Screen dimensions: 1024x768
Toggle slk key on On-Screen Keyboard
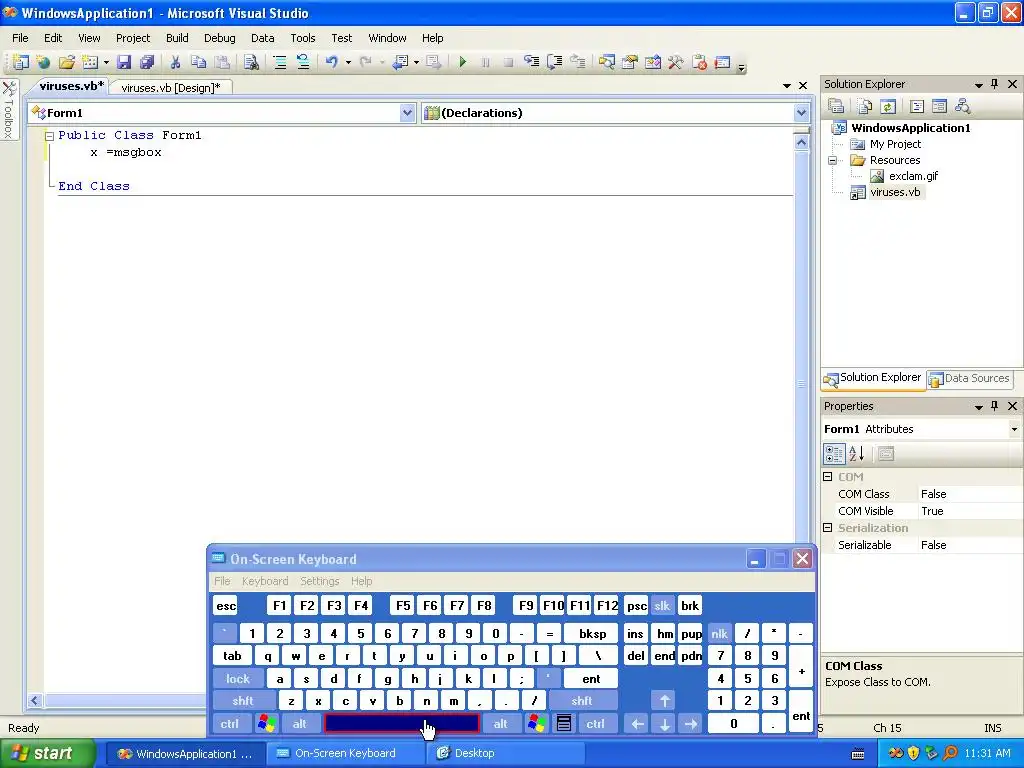662,605
